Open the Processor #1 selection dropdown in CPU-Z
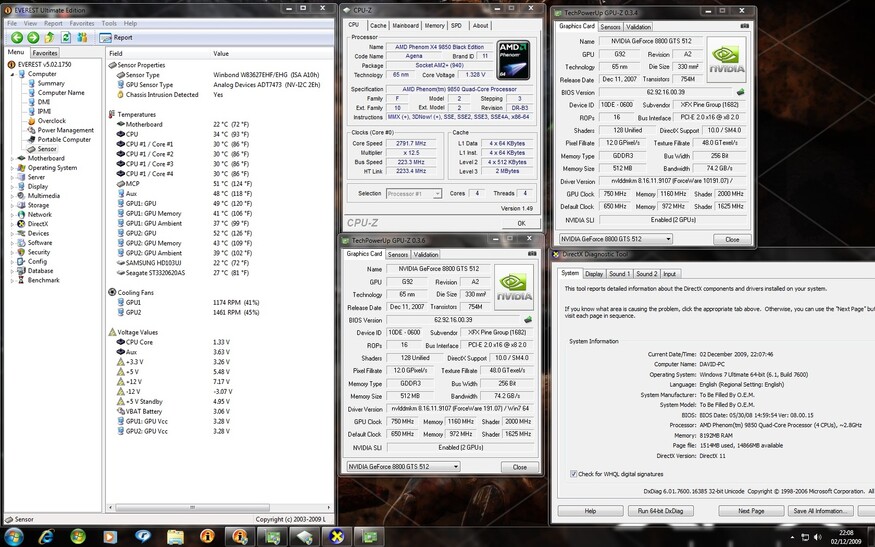This screenshot has height=547, width=875. pos(414,194)
